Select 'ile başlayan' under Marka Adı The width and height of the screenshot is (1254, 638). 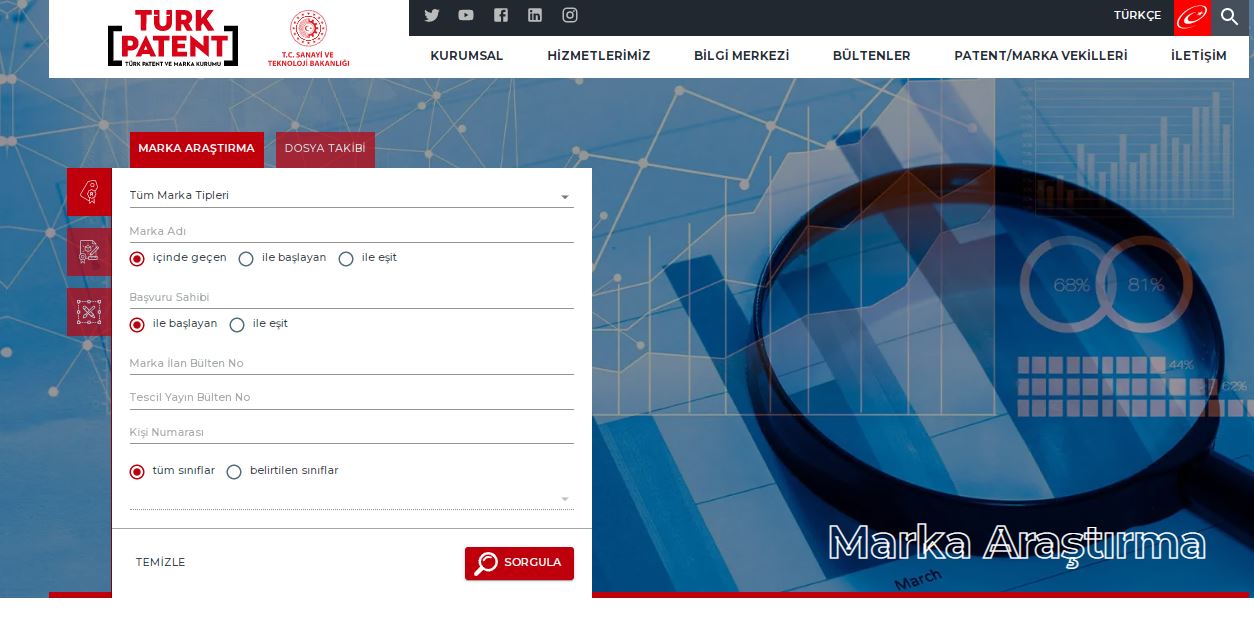246,259
